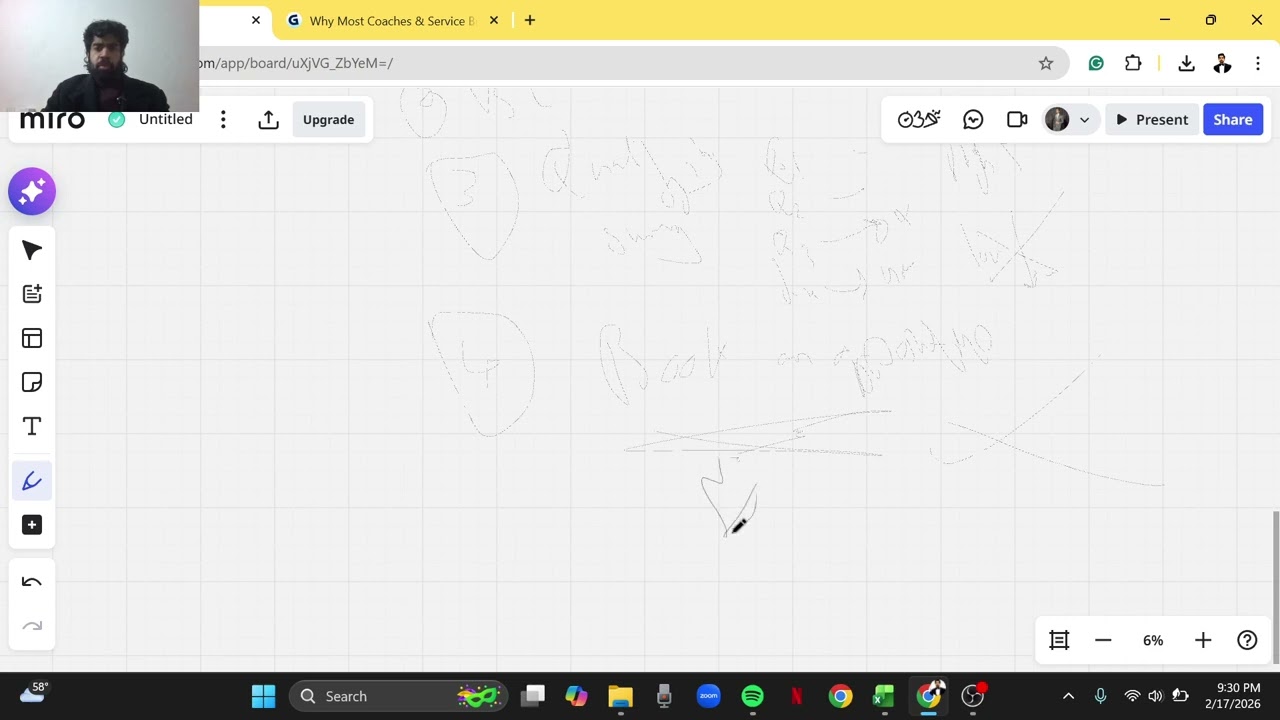Click the 6% zoom level
This screenshot has height=720, width=1280.
1153,640
